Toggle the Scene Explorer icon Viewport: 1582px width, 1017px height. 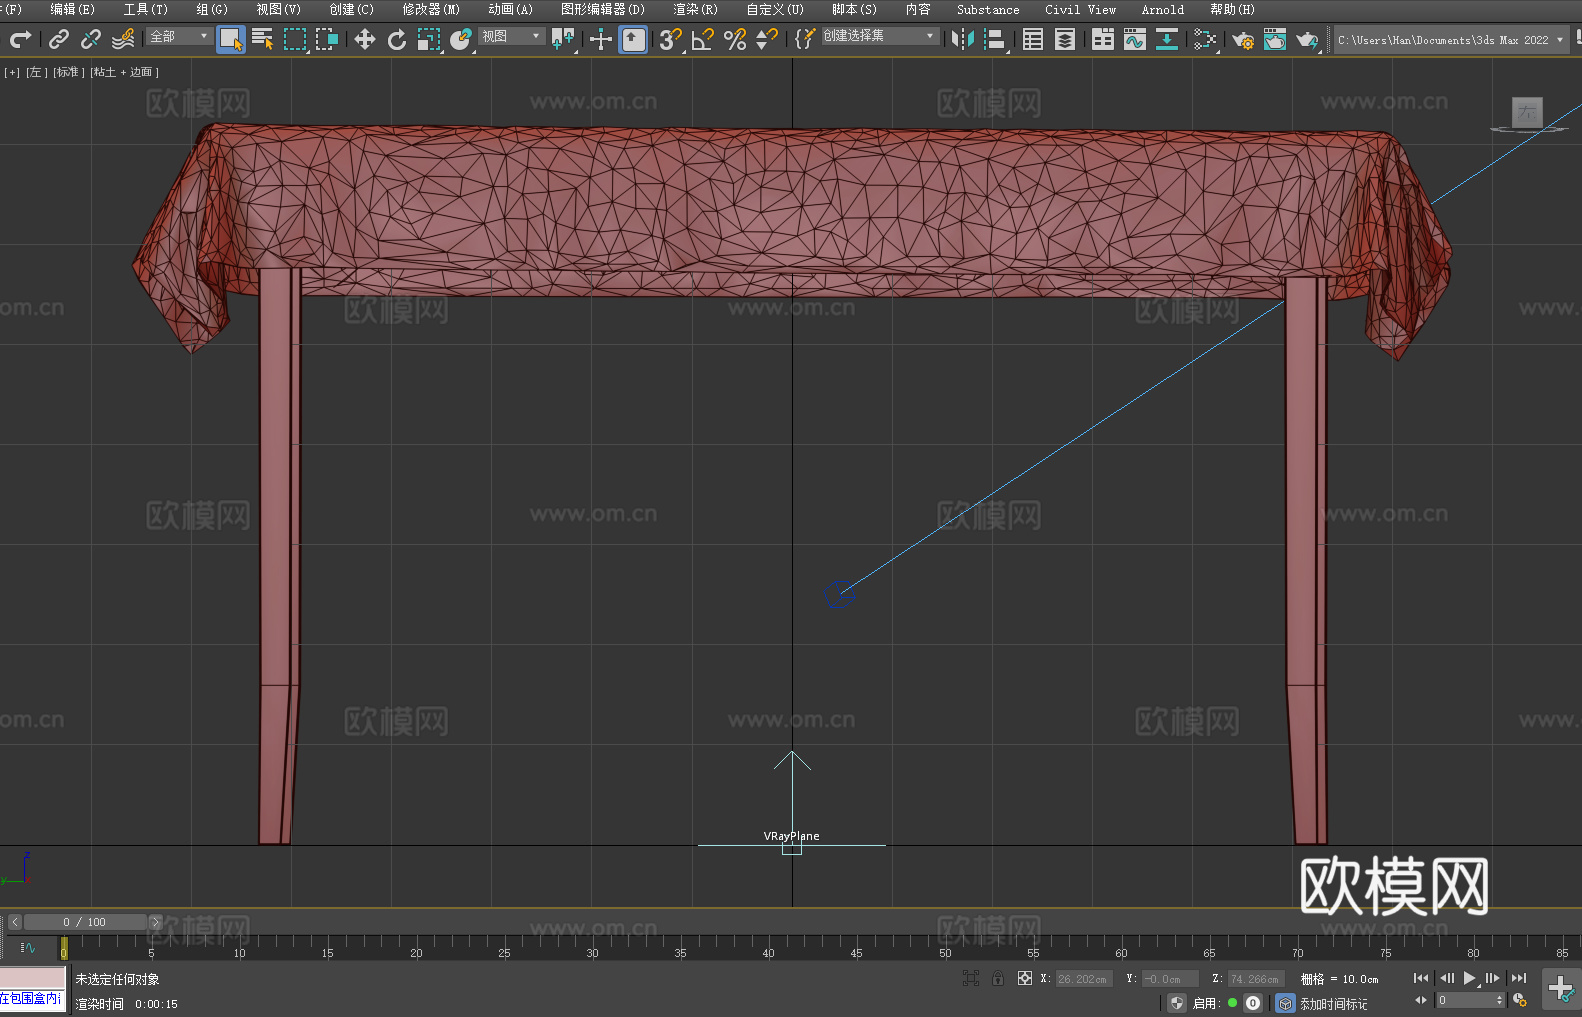[1033, 39]
